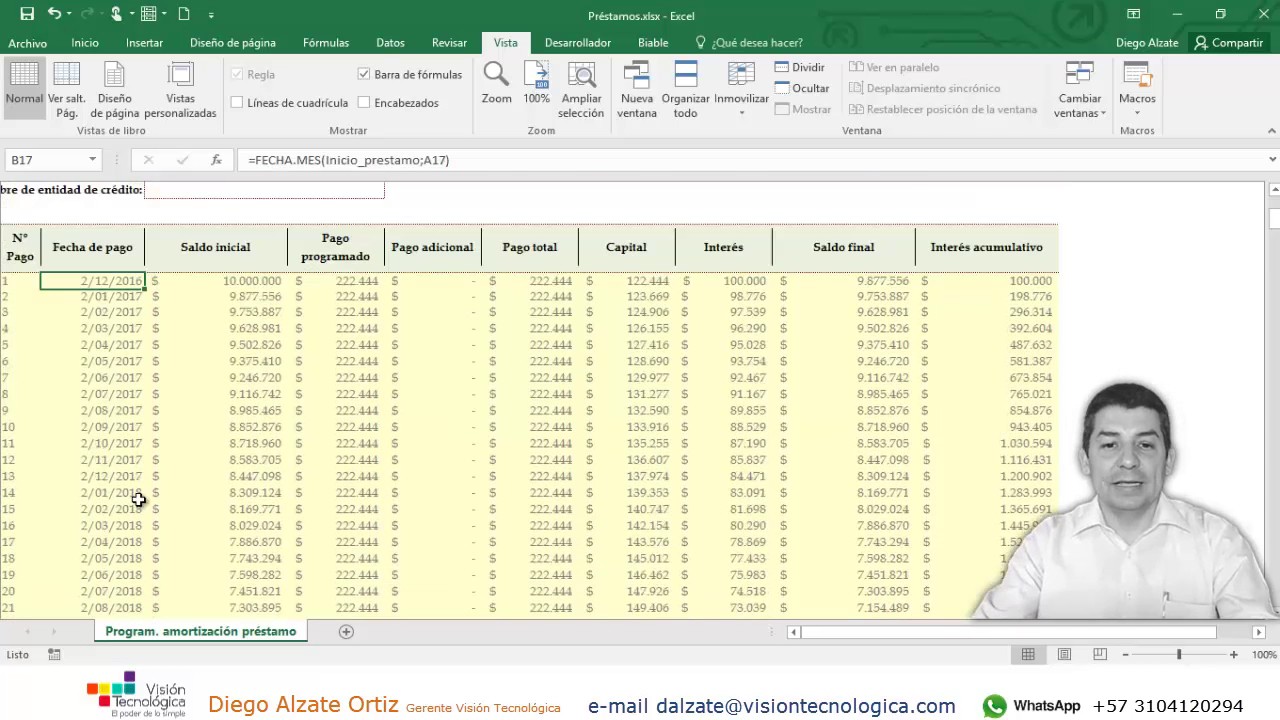Click the credit entity name input cell
1280x720 pixels.
click(x=264, y=190)
